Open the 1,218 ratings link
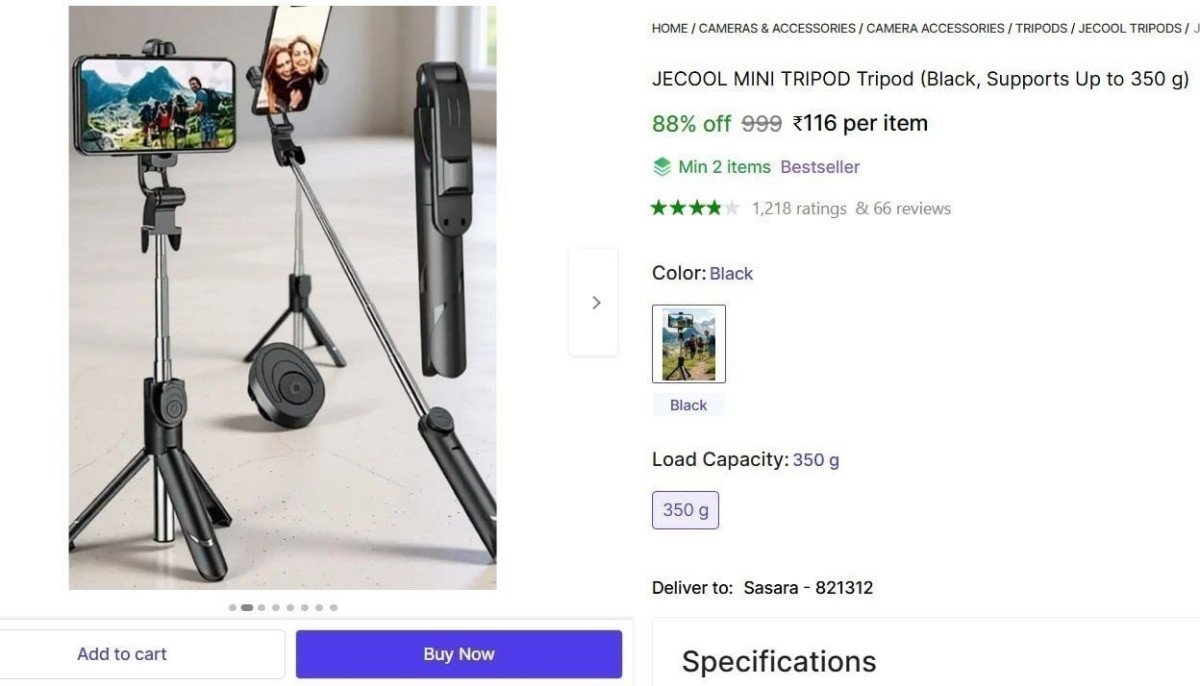 click(x=801, y=208)
